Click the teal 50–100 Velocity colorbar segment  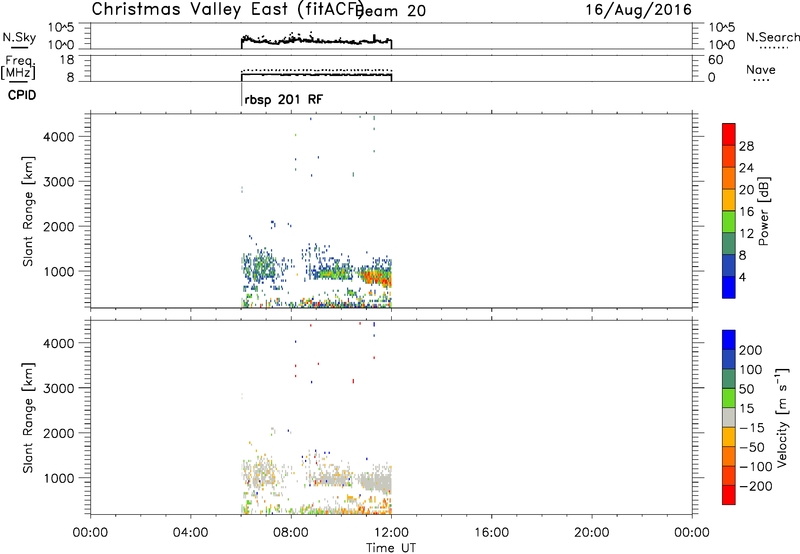729,379
